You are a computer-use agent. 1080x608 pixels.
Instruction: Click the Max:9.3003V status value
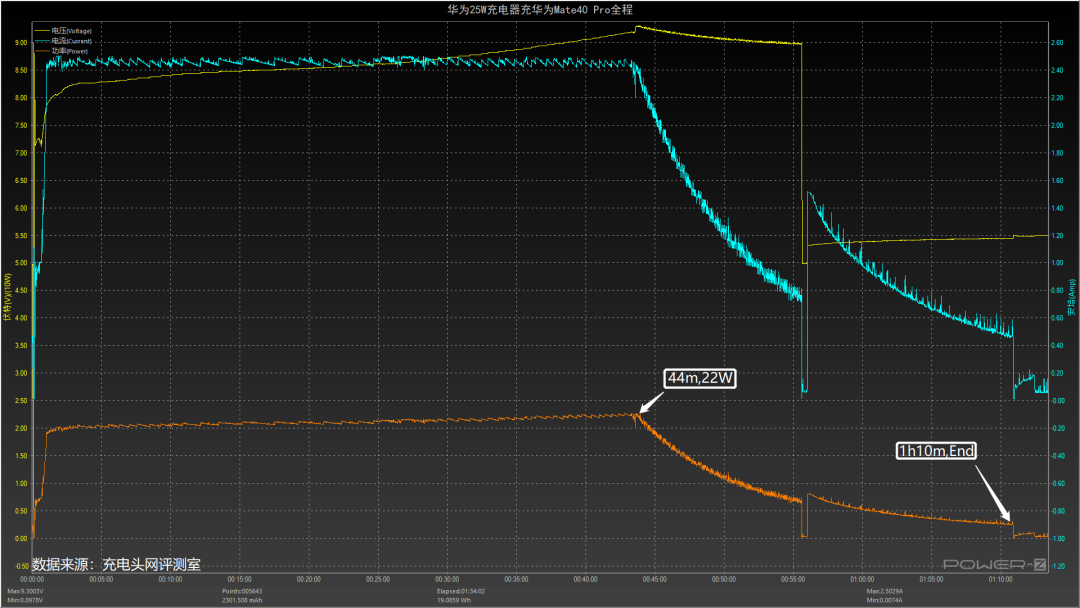[25, 591]
